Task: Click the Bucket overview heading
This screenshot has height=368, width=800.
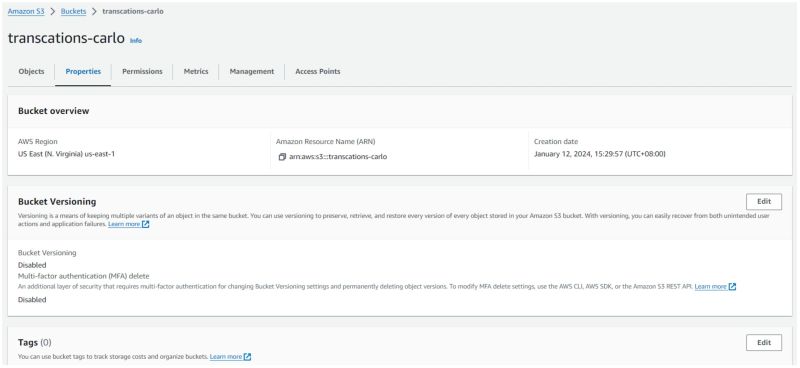Action: pyautogui.click(x=54, y=111)
